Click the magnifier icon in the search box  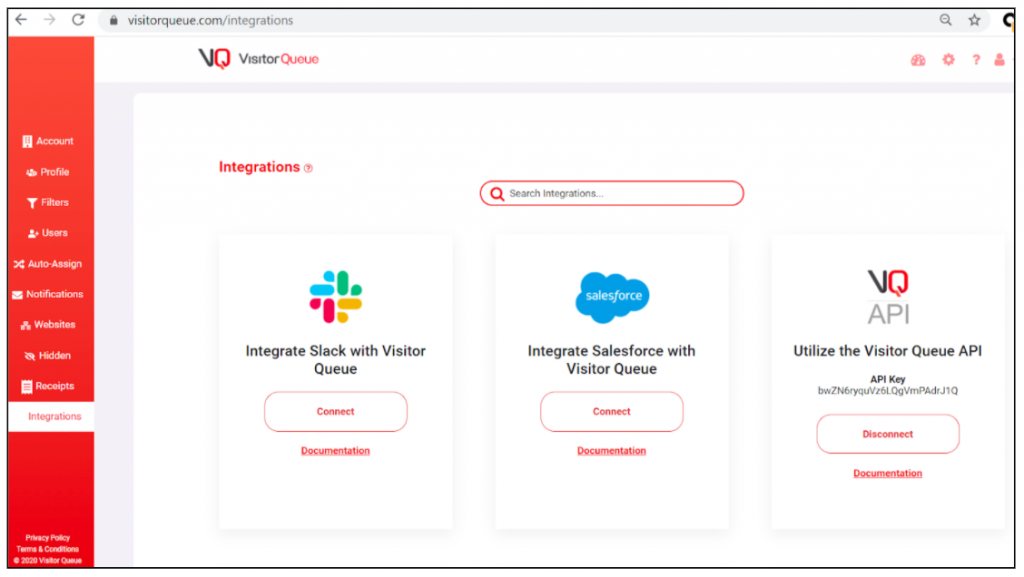coord(497,194)
